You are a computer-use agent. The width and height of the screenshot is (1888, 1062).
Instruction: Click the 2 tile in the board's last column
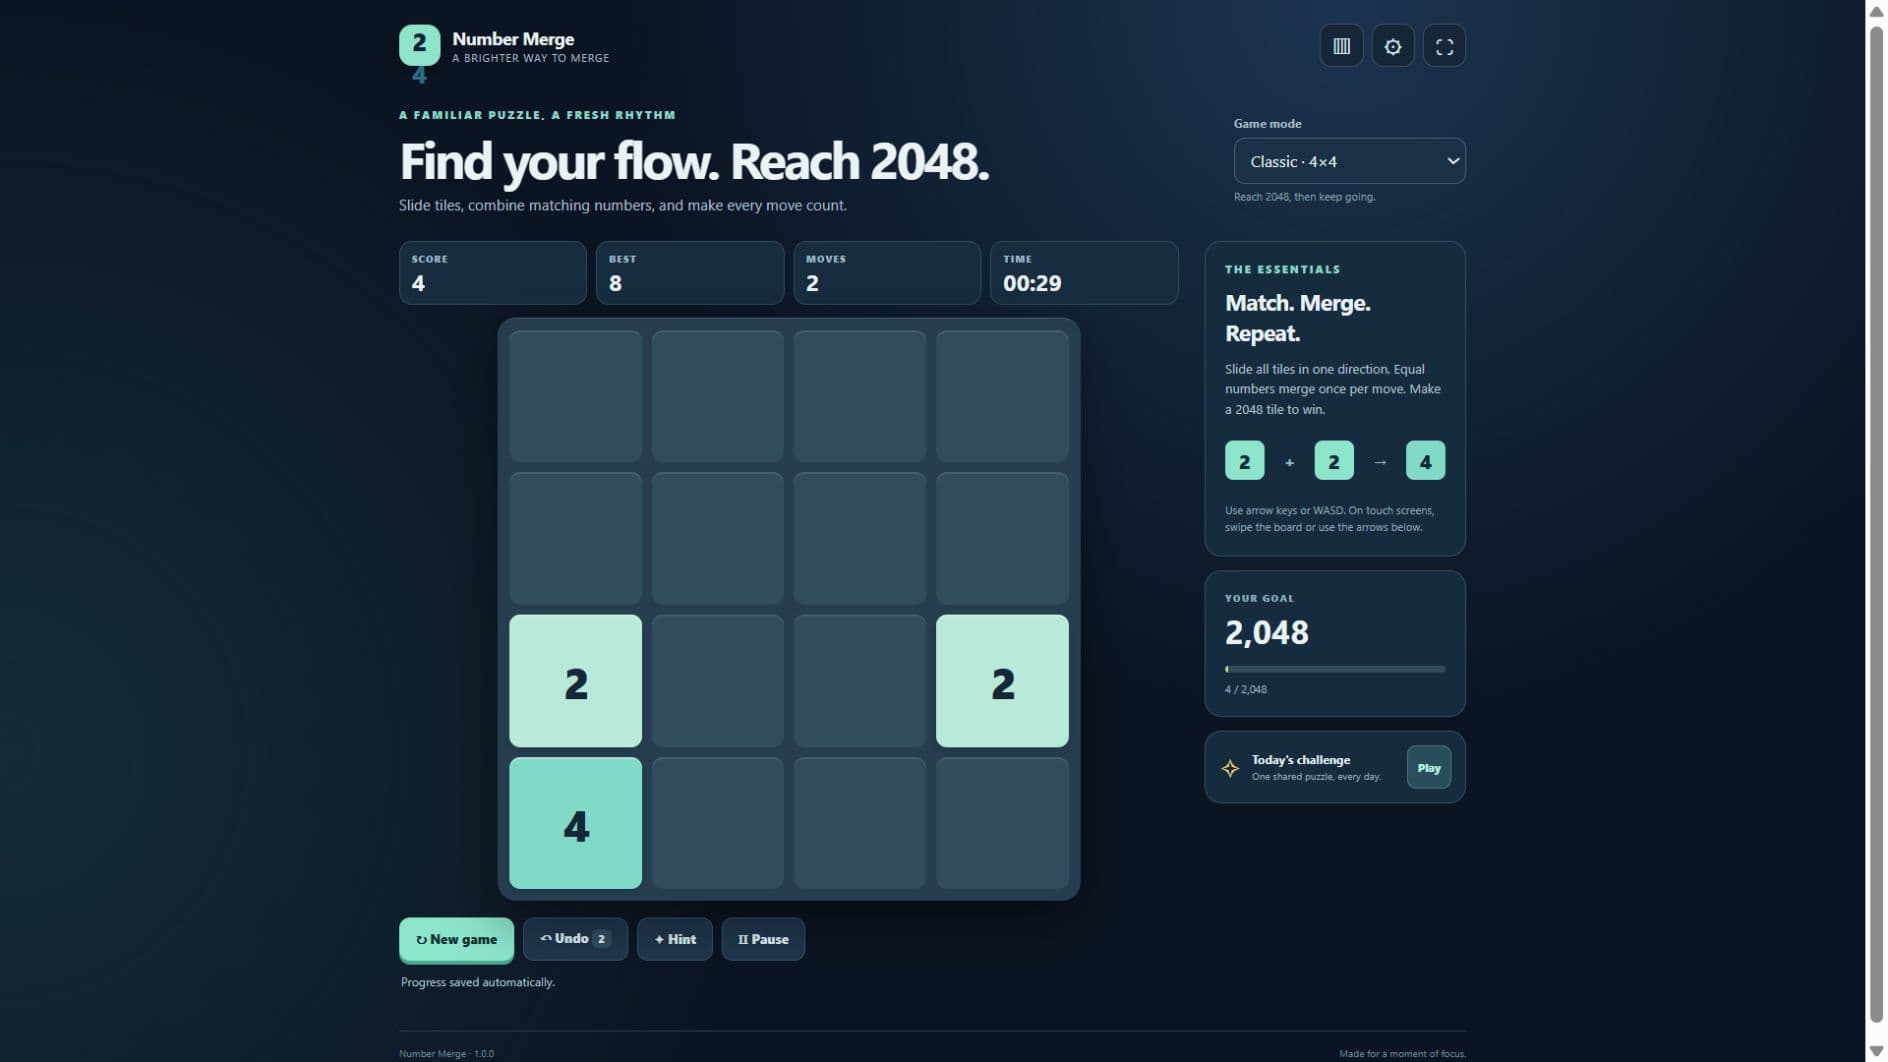1002,681
